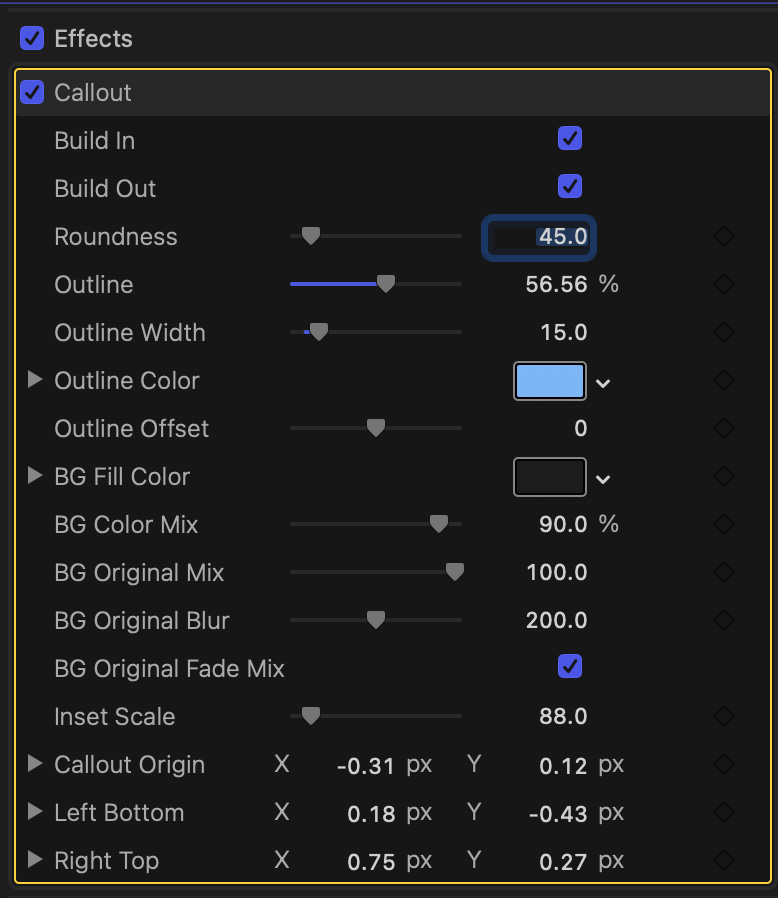This screenshot has height=898, width=778.
Task: Select the Right Top X value
Action: [369, 861]
